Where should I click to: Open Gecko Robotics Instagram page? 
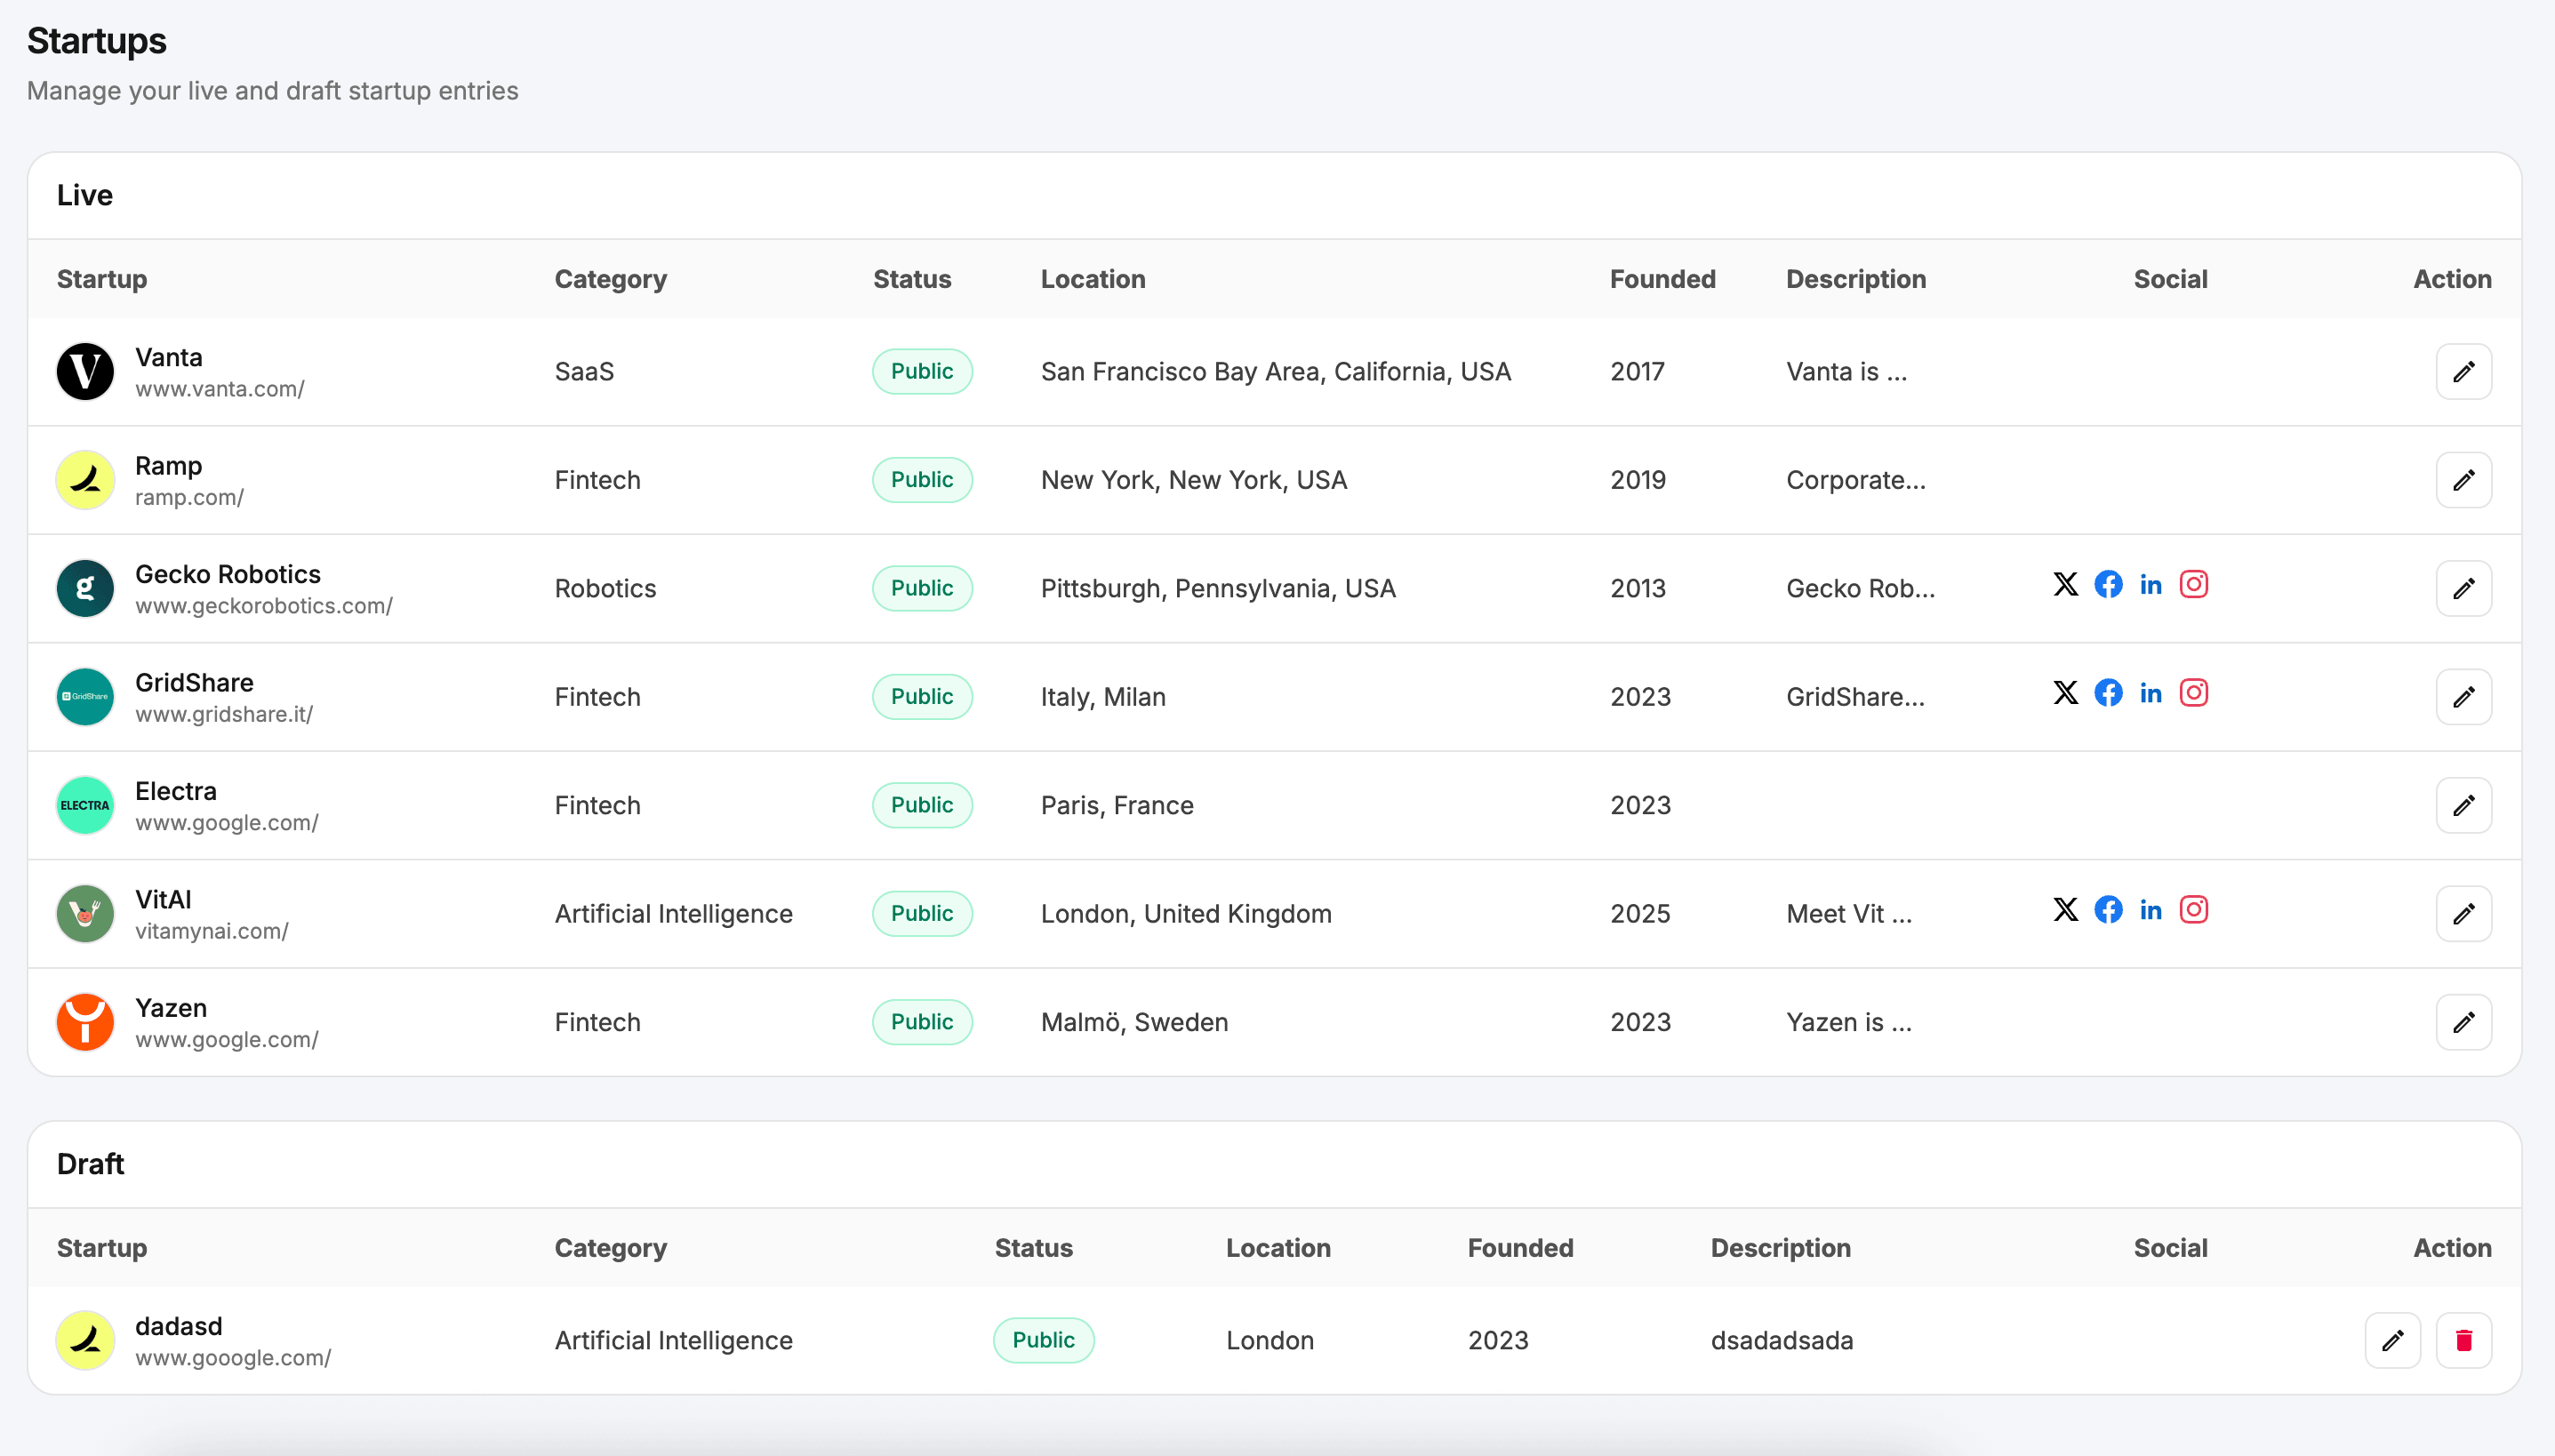[x=2194, y=584]
